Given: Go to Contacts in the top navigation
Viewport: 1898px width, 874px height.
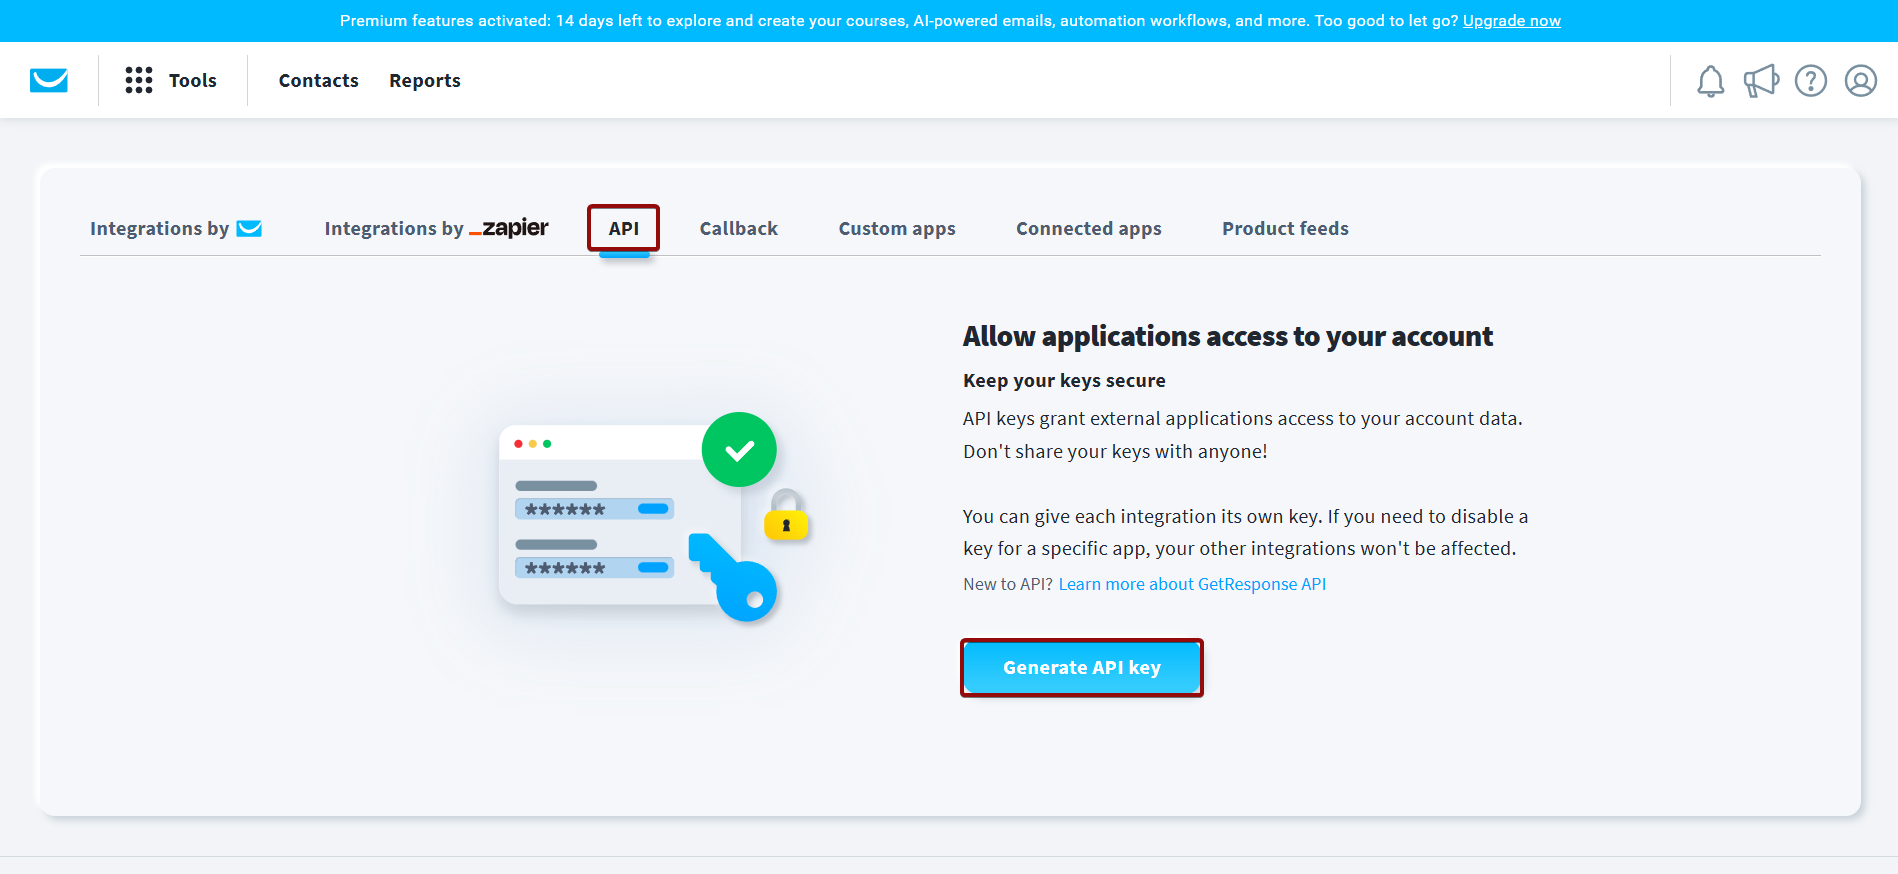Looking at the screenshot, I should click(x=318, y=81).
